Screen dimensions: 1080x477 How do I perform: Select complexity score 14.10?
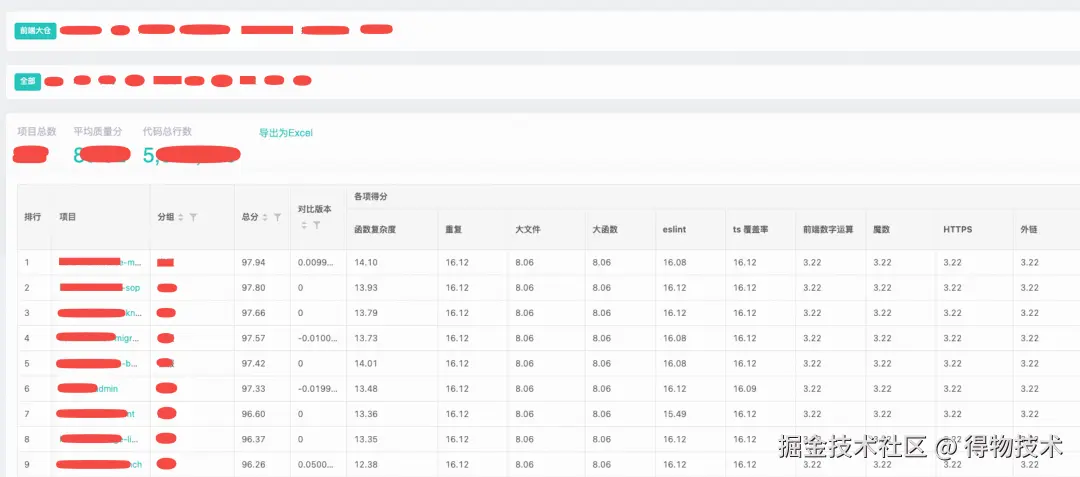pyautogui.click(x=366, y=262)
